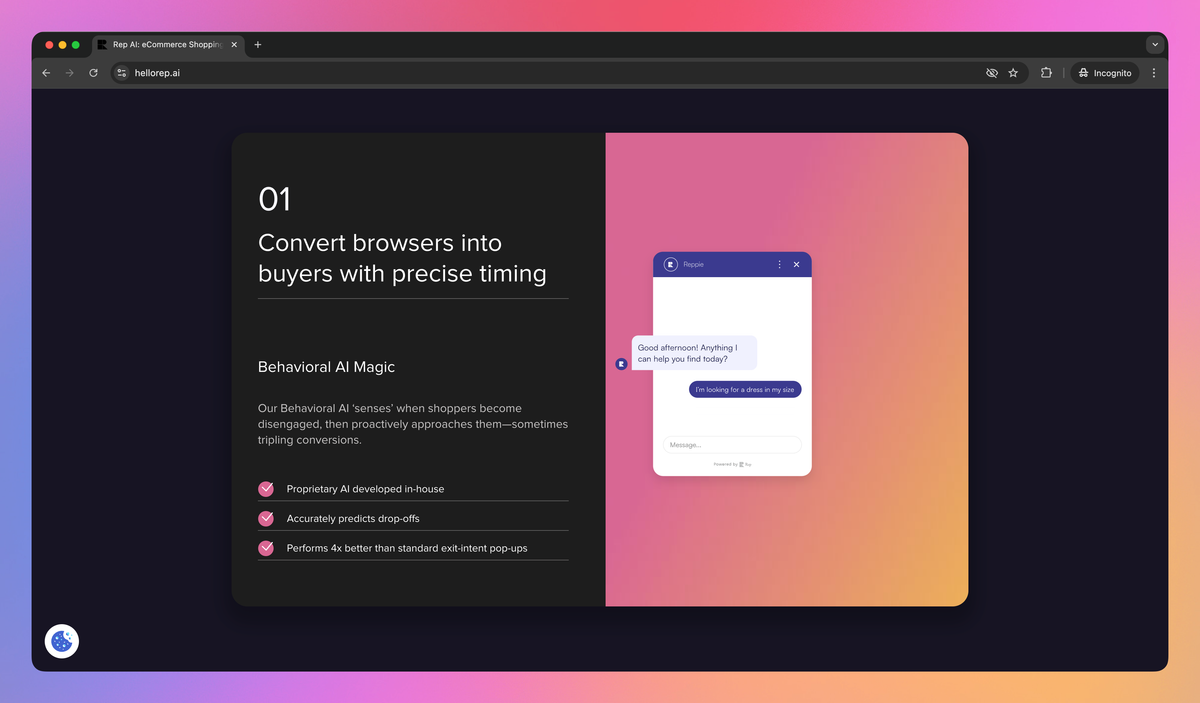The image size is (1200, 703).
Task: Open cookie preferences icon
Action: point(62,641)
